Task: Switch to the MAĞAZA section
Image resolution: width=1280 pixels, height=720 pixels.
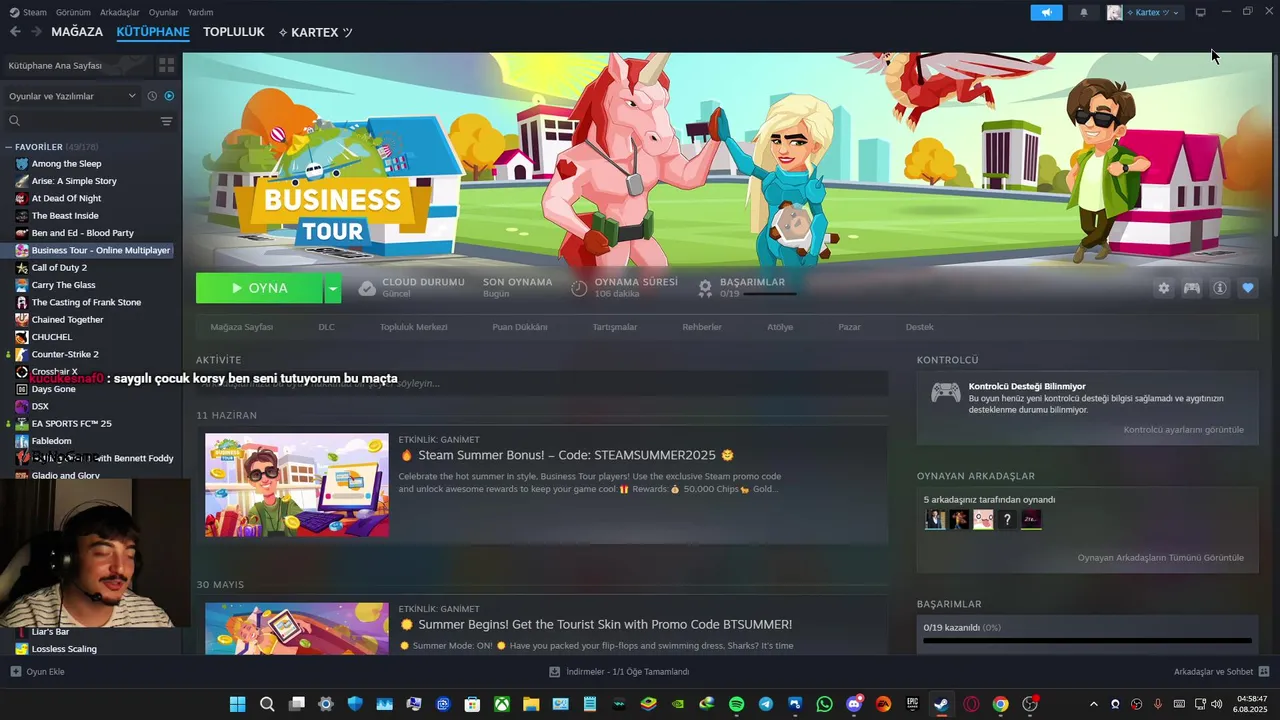Action: [x=77, y=32]
